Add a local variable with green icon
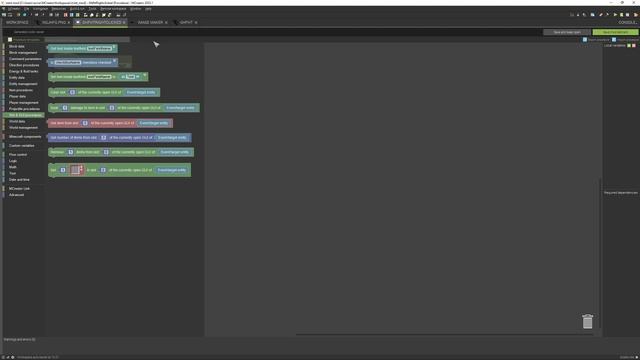640x360 pixels. click(629, 46)
